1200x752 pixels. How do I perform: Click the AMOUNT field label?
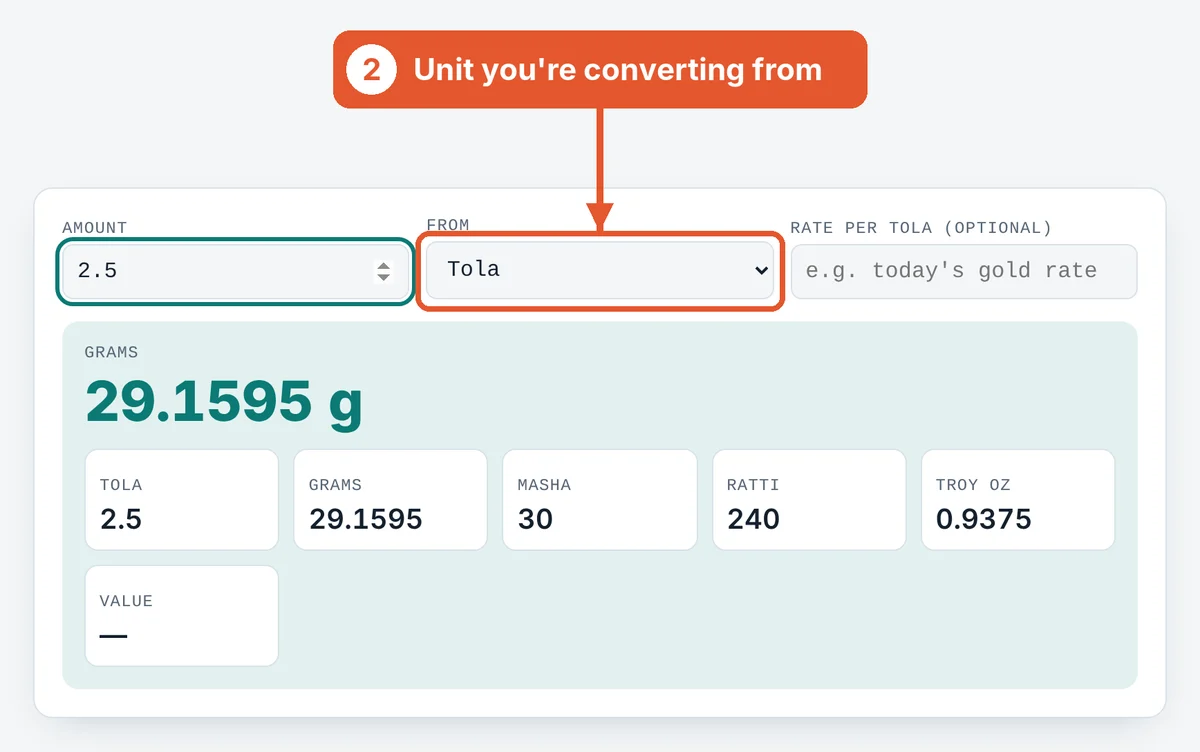click(x=95, y=228)
